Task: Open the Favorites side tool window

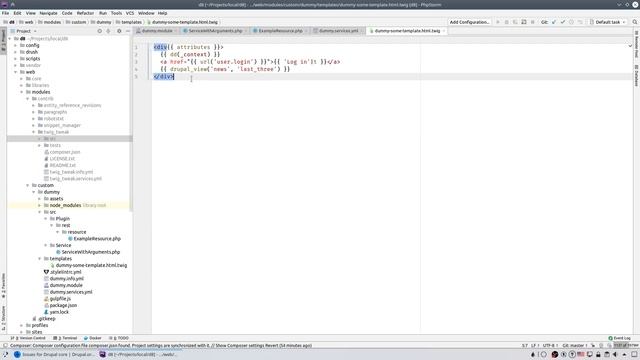Action: (3, 286)
